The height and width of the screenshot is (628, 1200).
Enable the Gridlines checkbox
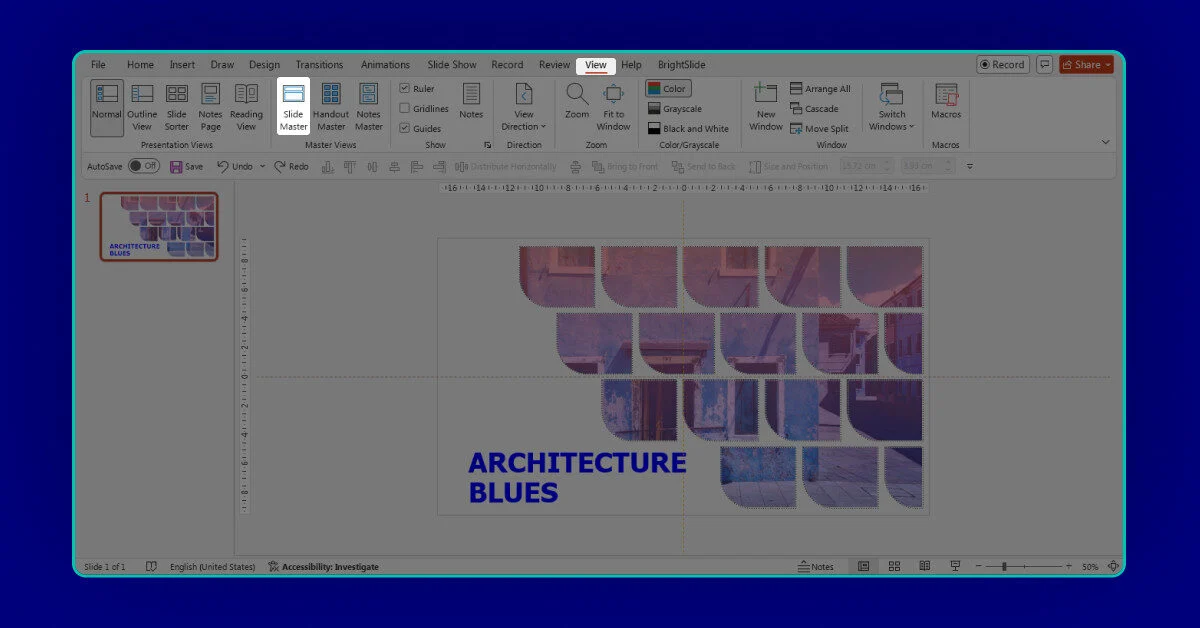[x=405, y=109]
